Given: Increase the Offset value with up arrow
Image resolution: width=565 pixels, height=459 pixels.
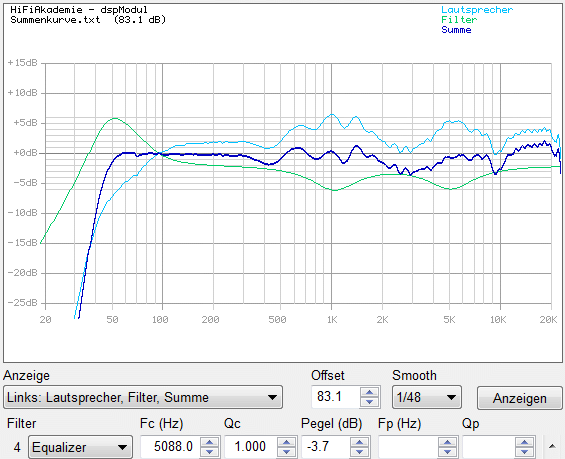Looking at the screenshot, I should (369, 392).
